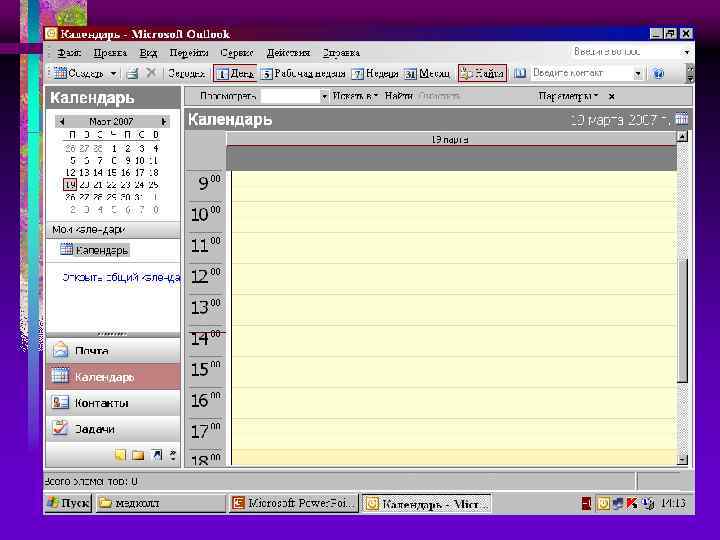This screenshot has height=540, width=720.
Task: Switch to the медколл taskbar folder
Action: (x=161, y=503)
